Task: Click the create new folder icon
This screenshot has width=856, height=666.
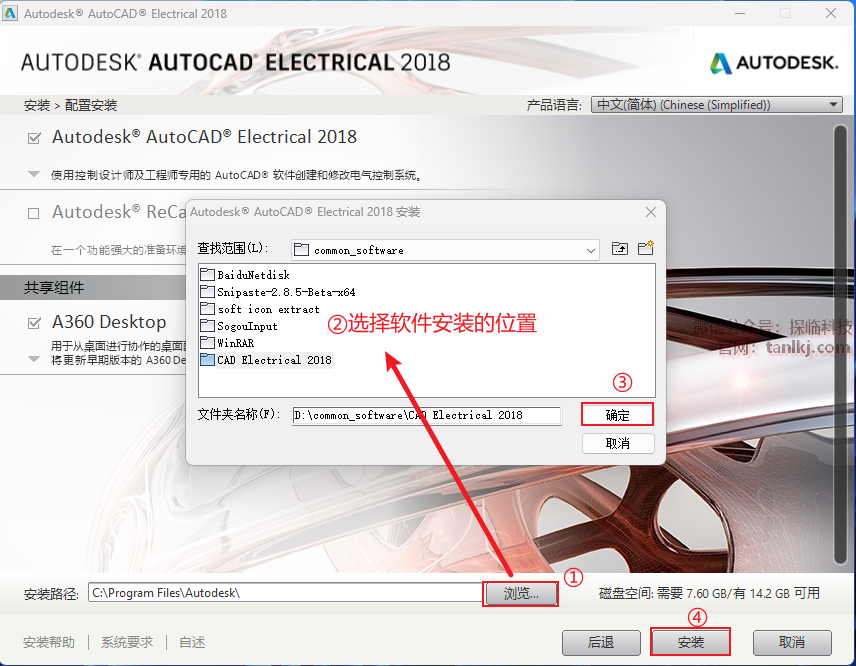Action: 646,248
